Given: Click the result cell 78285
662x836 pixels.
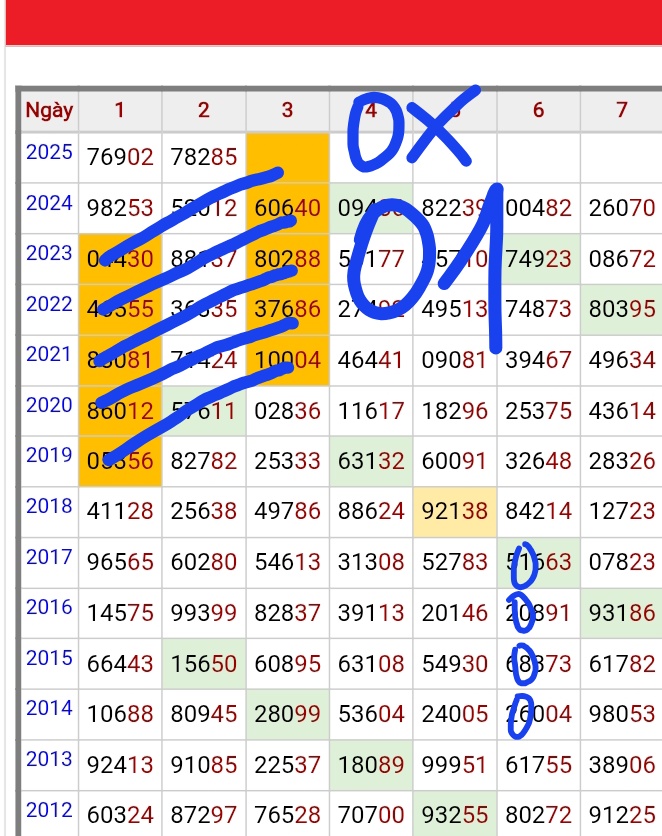Looking at the screenshot, I should [204, 157].
